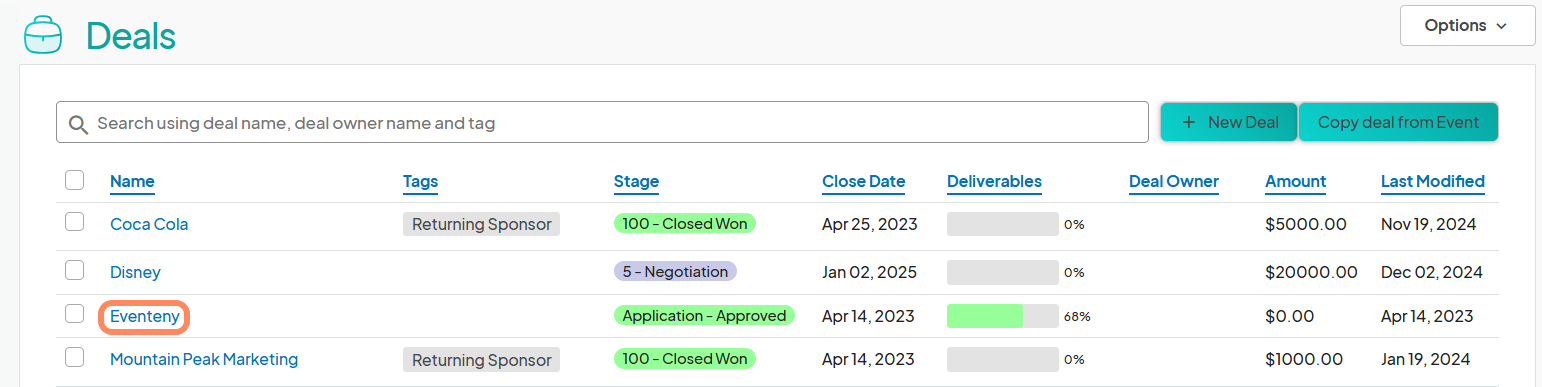Click Copy deal from Event button
Screen dimensions: 1542x387
(x=1398, y=122)
